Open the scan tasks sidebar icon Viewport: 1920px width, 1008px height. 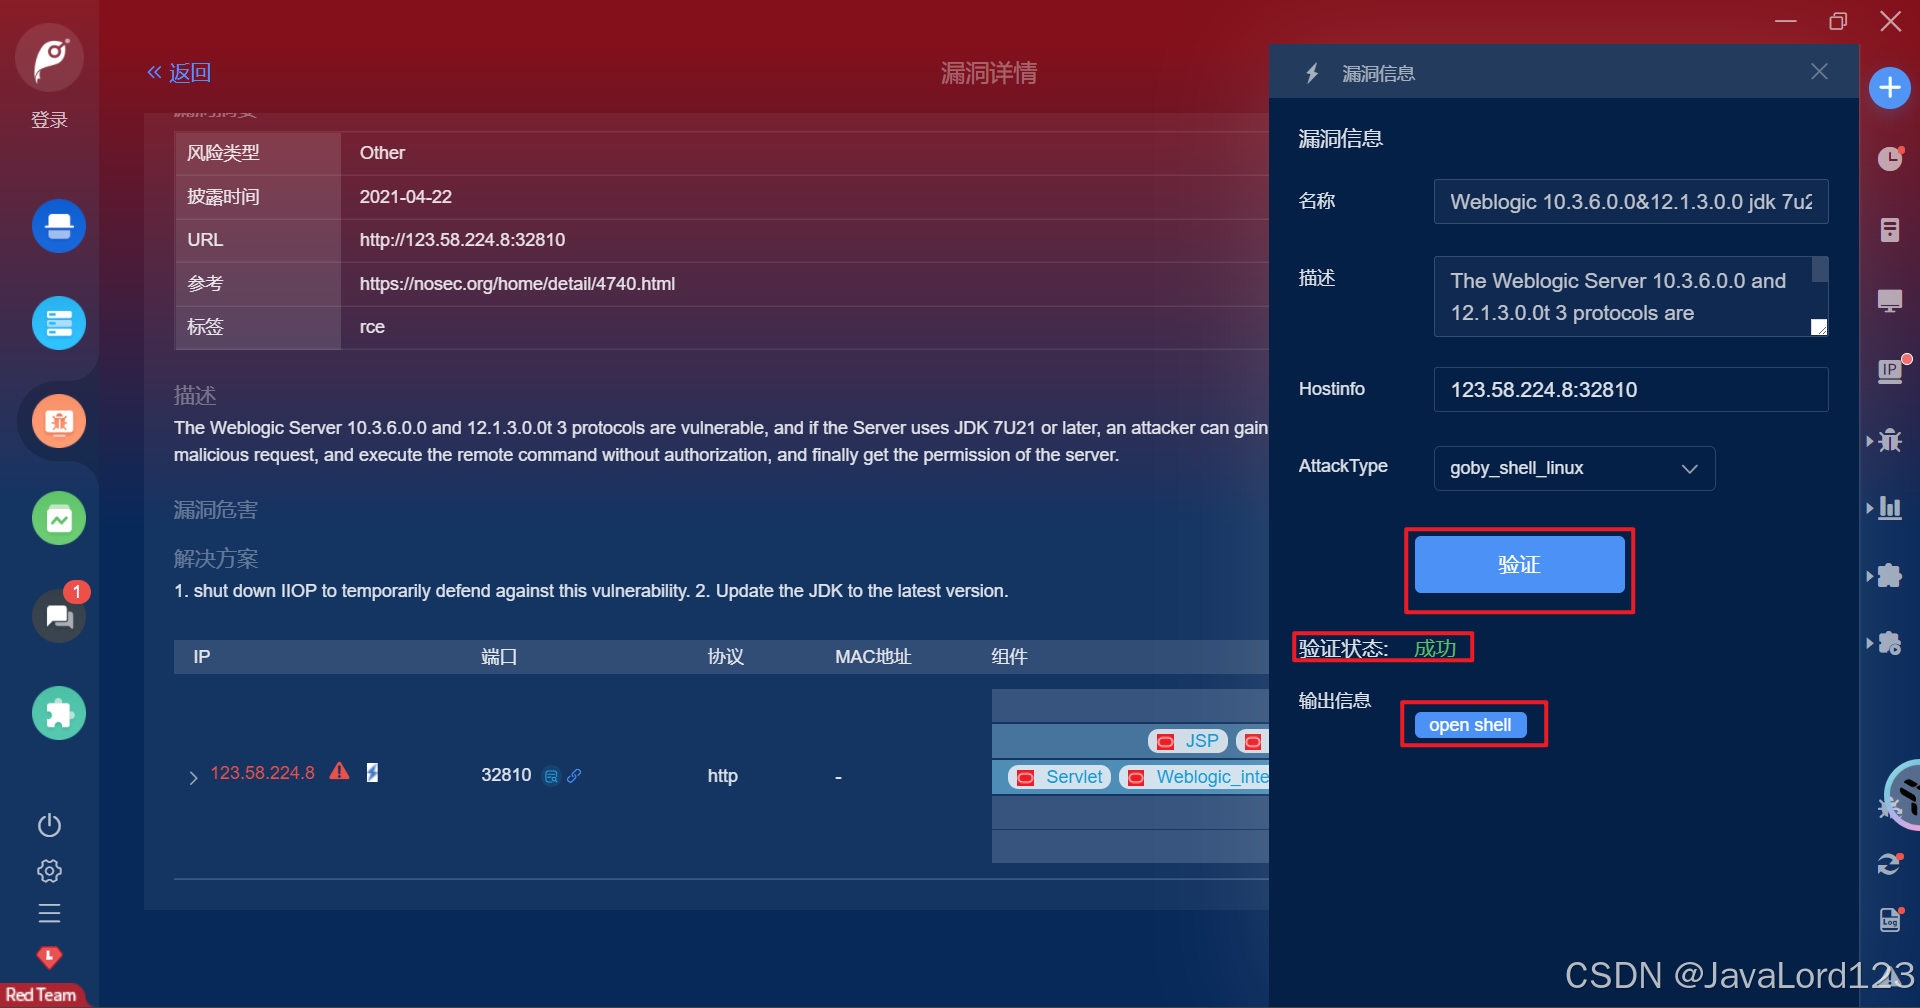click(x=59, y=226)
